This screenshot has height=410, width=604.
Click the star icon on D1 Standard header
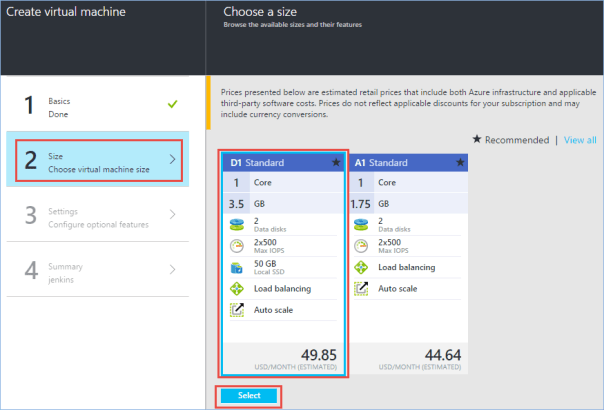pos(333,162)
